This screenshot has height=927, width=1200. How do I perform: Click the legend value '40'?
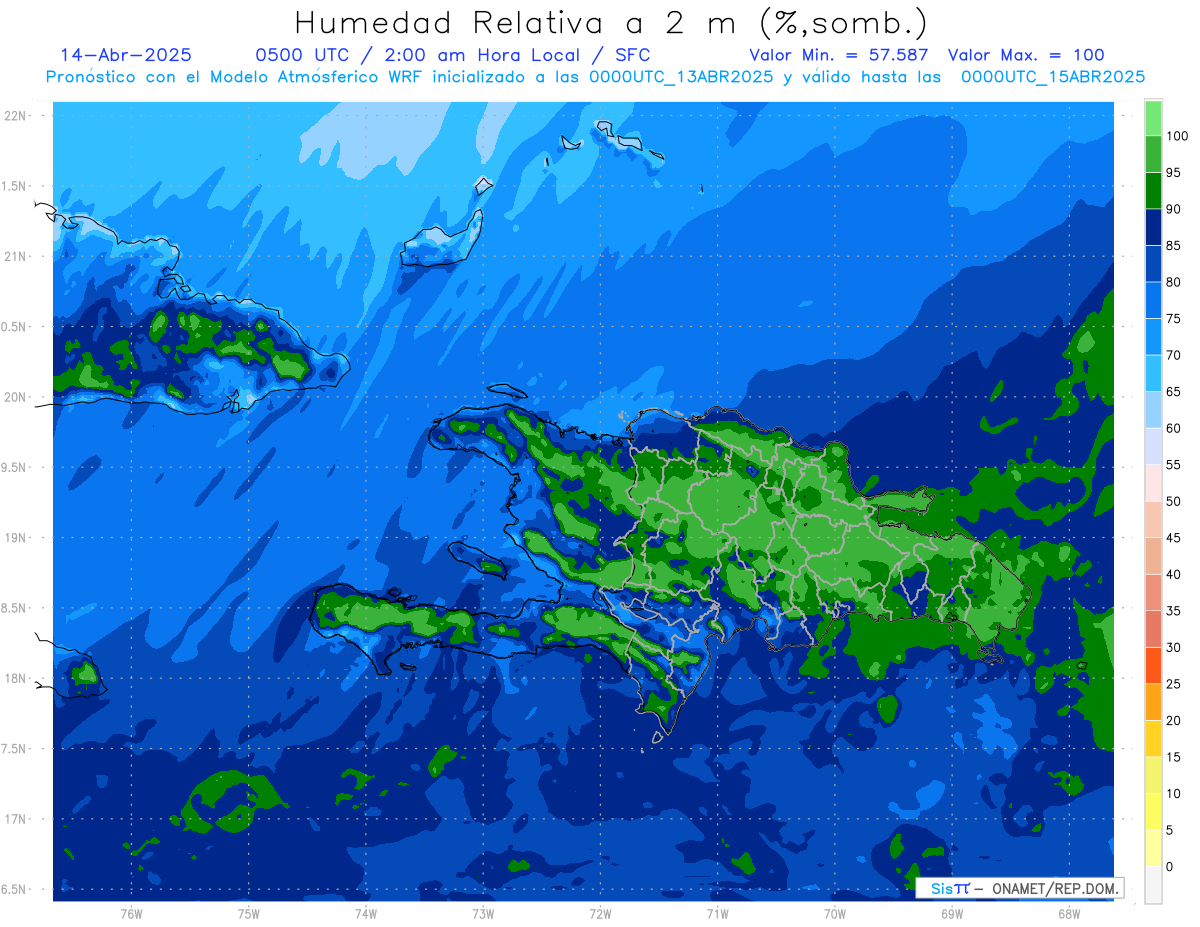click(x=1173, y=575)
